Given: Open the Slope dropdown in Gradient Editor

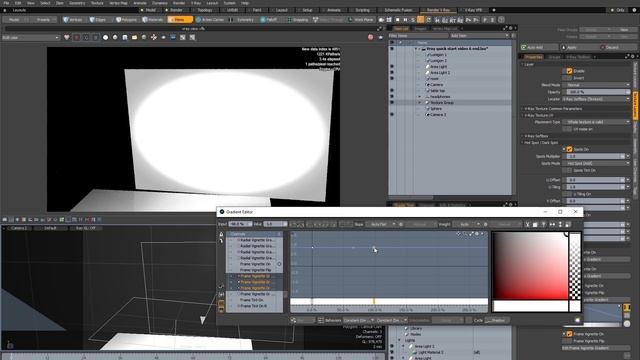Looking at the screenshot, I should (380, 224).
